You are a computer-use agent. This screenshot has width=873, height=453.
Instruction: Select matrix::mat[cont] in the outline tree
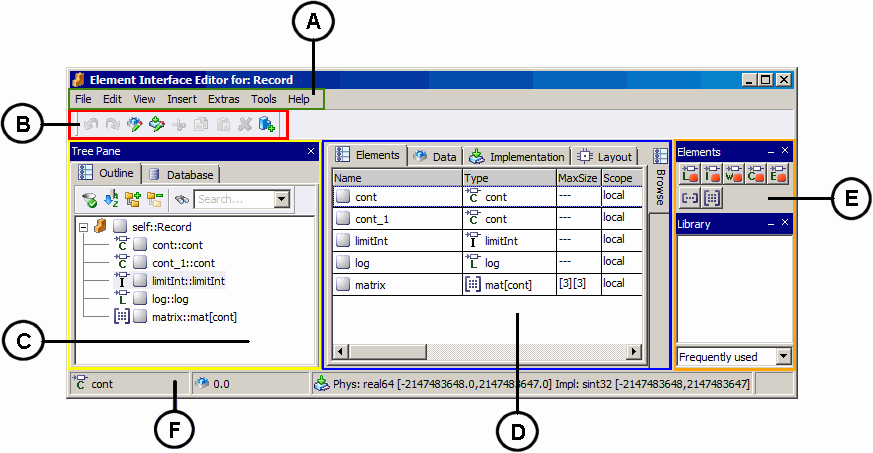[194, 317]
